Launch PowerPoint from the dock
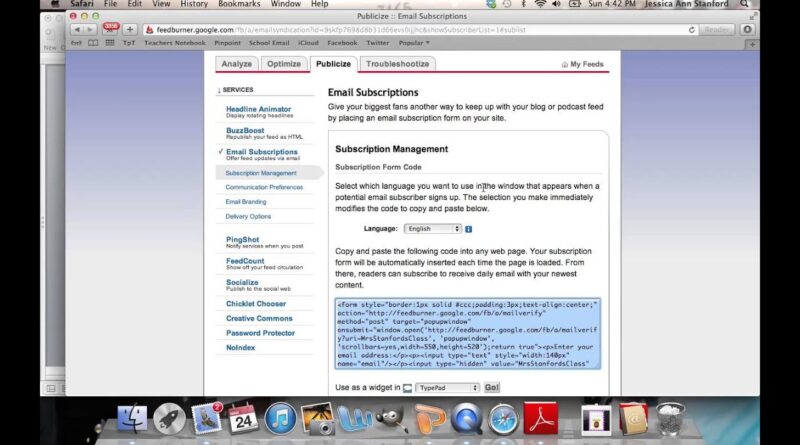Image resolution: width=800 pixels, height=445 pixels. point(429,418)
